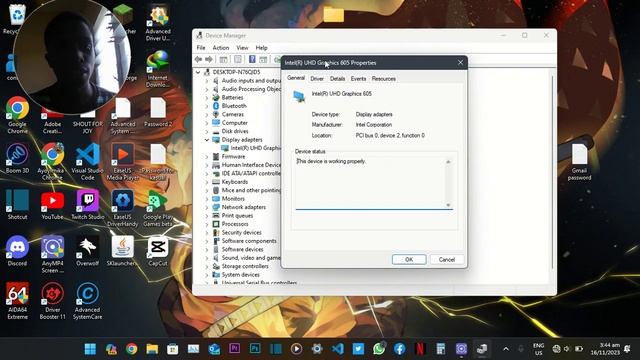Click the Help question-mark toolbar icon

tap(252, 60)
